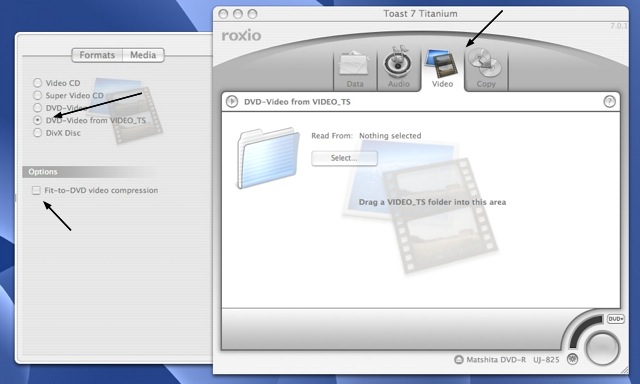Select the DVD-Video radio button
This screenshot has width=640, height=384.
38,108
